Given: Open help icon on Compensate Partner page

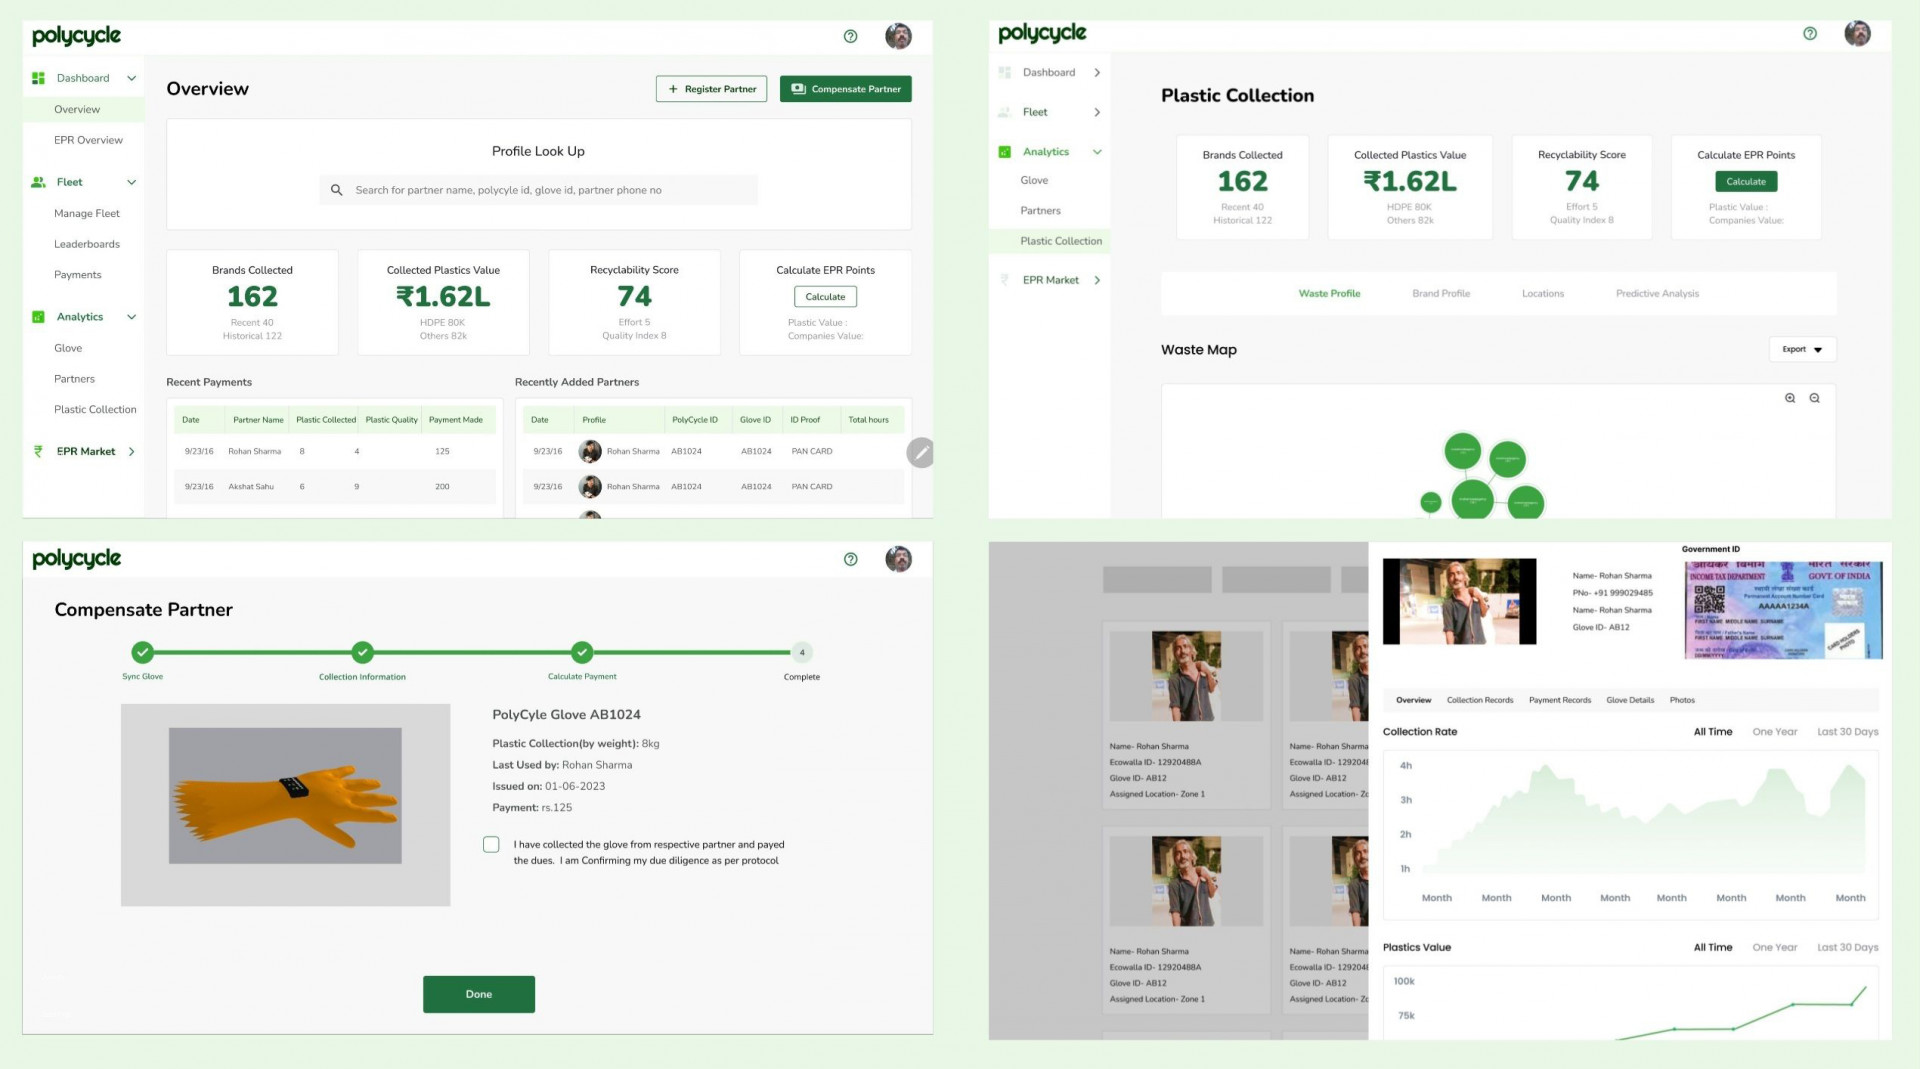Looking at the screenshot, I should [850, 559].
